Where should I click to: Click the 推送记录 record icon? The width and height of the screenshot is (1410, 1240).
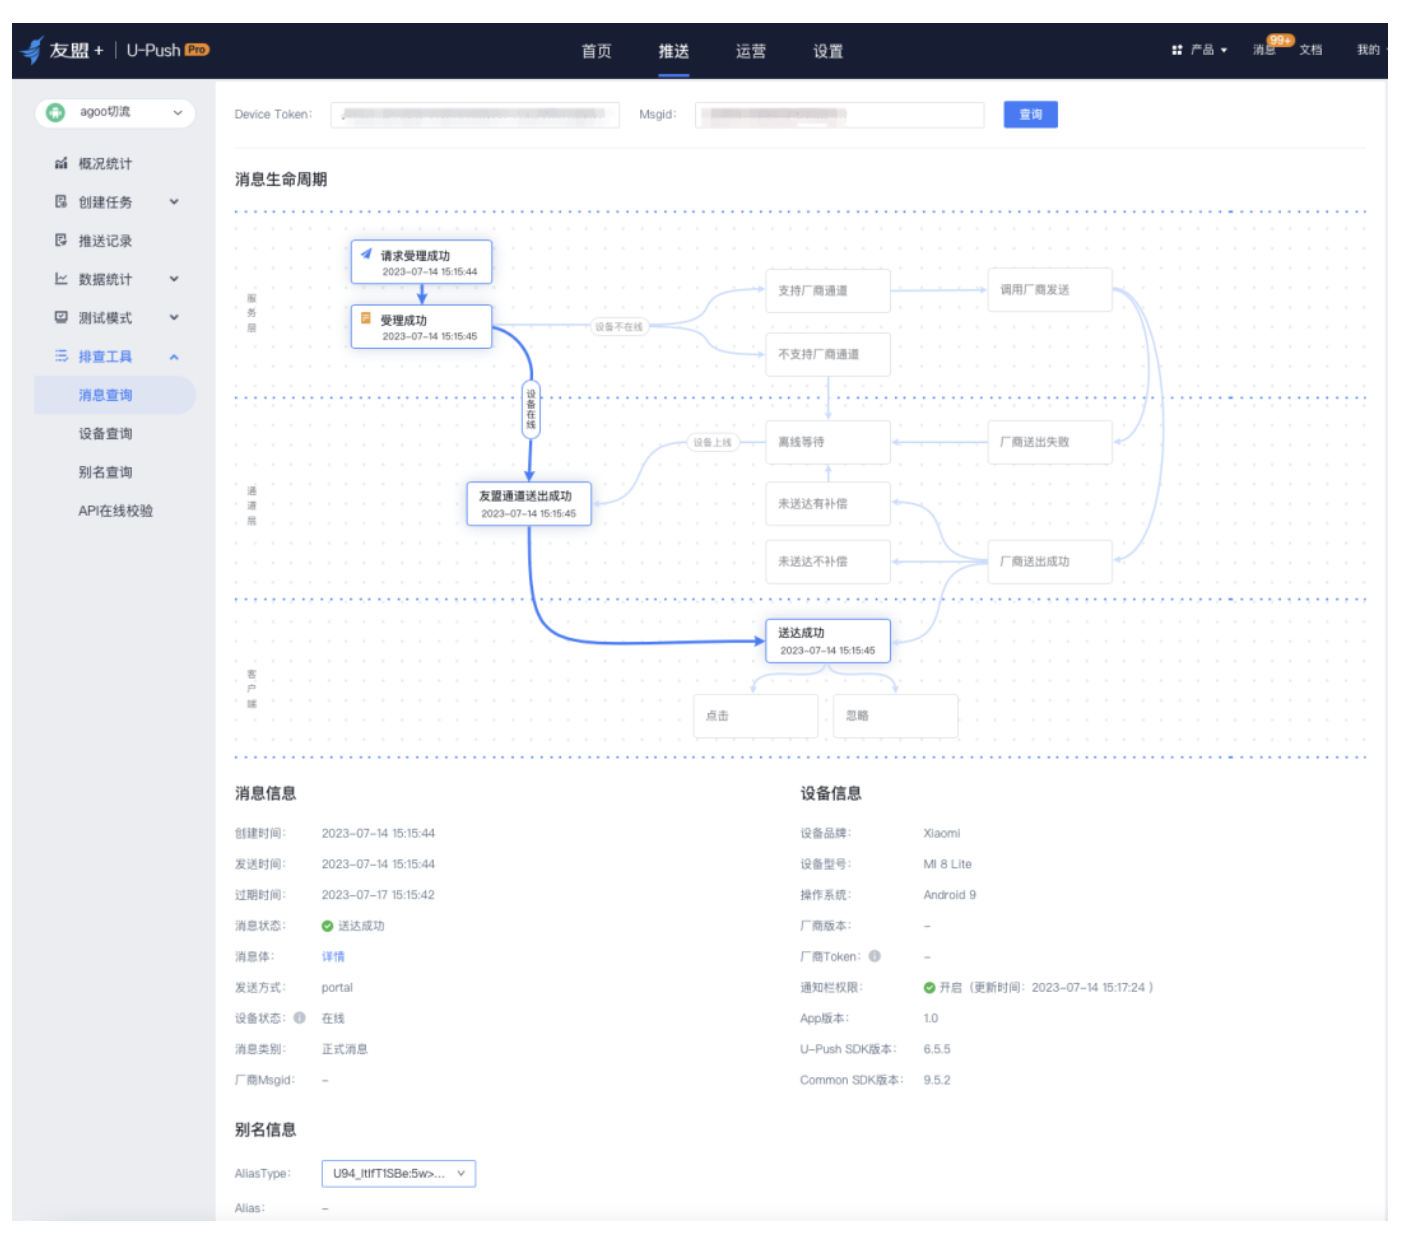tap(61, 240)
